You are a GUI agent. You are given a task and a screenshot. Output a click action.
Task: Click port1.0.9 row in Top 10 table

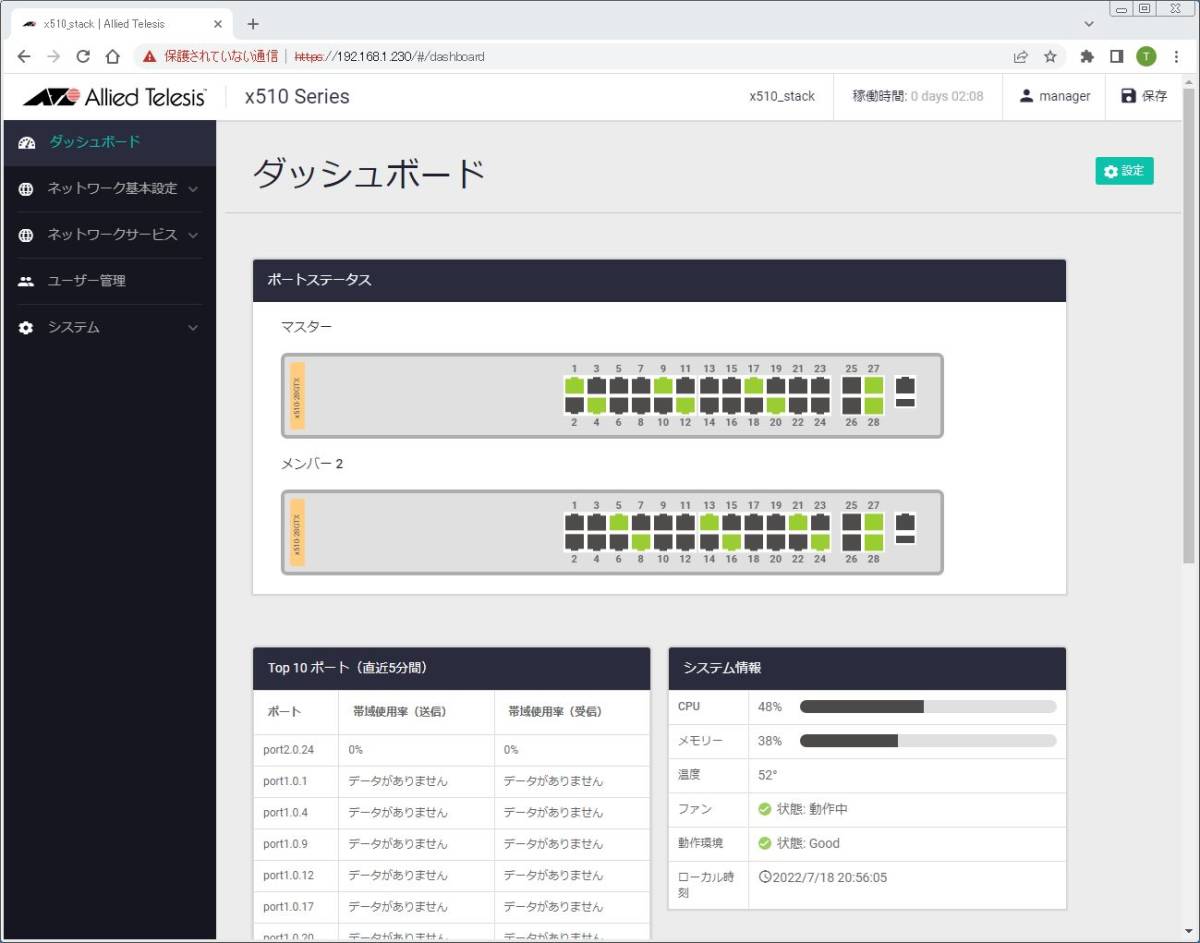point(452,844)
